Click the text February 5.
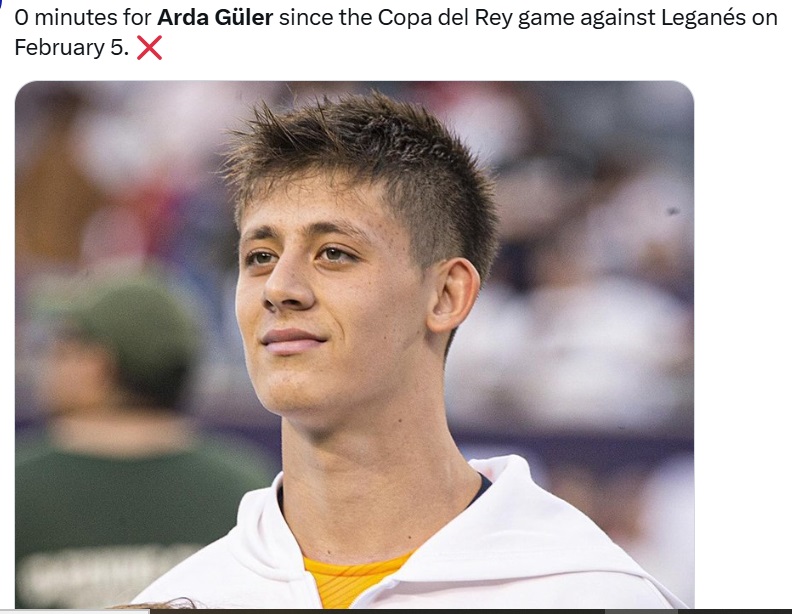 72,48
